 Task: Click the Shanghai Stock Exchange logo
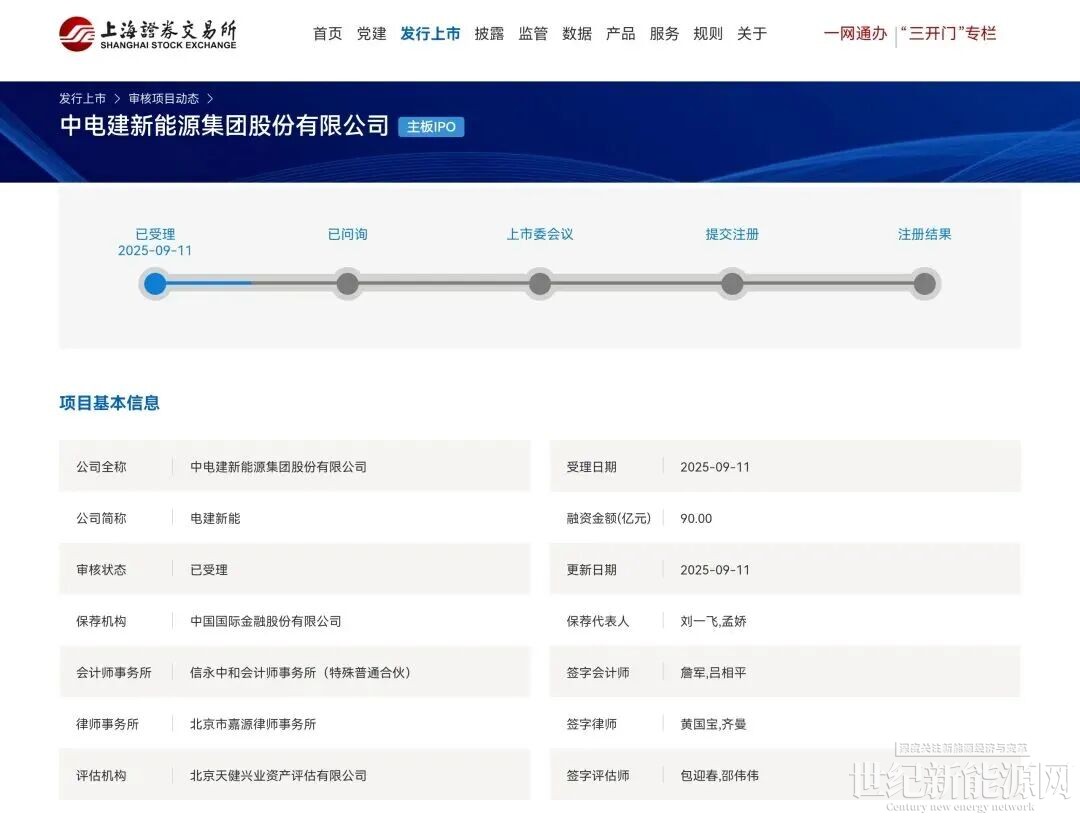point(148,34)
